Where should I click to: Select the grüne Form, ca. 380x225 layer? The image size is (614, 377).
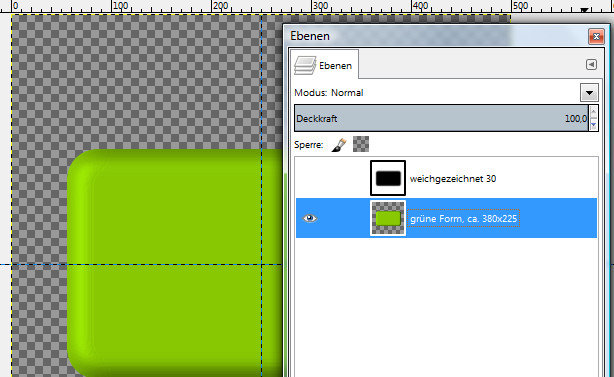point(446,218)
